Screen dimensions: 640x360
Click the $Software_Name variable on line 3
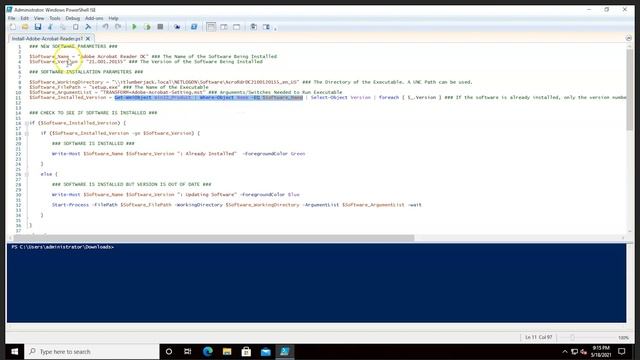point(49,56)
